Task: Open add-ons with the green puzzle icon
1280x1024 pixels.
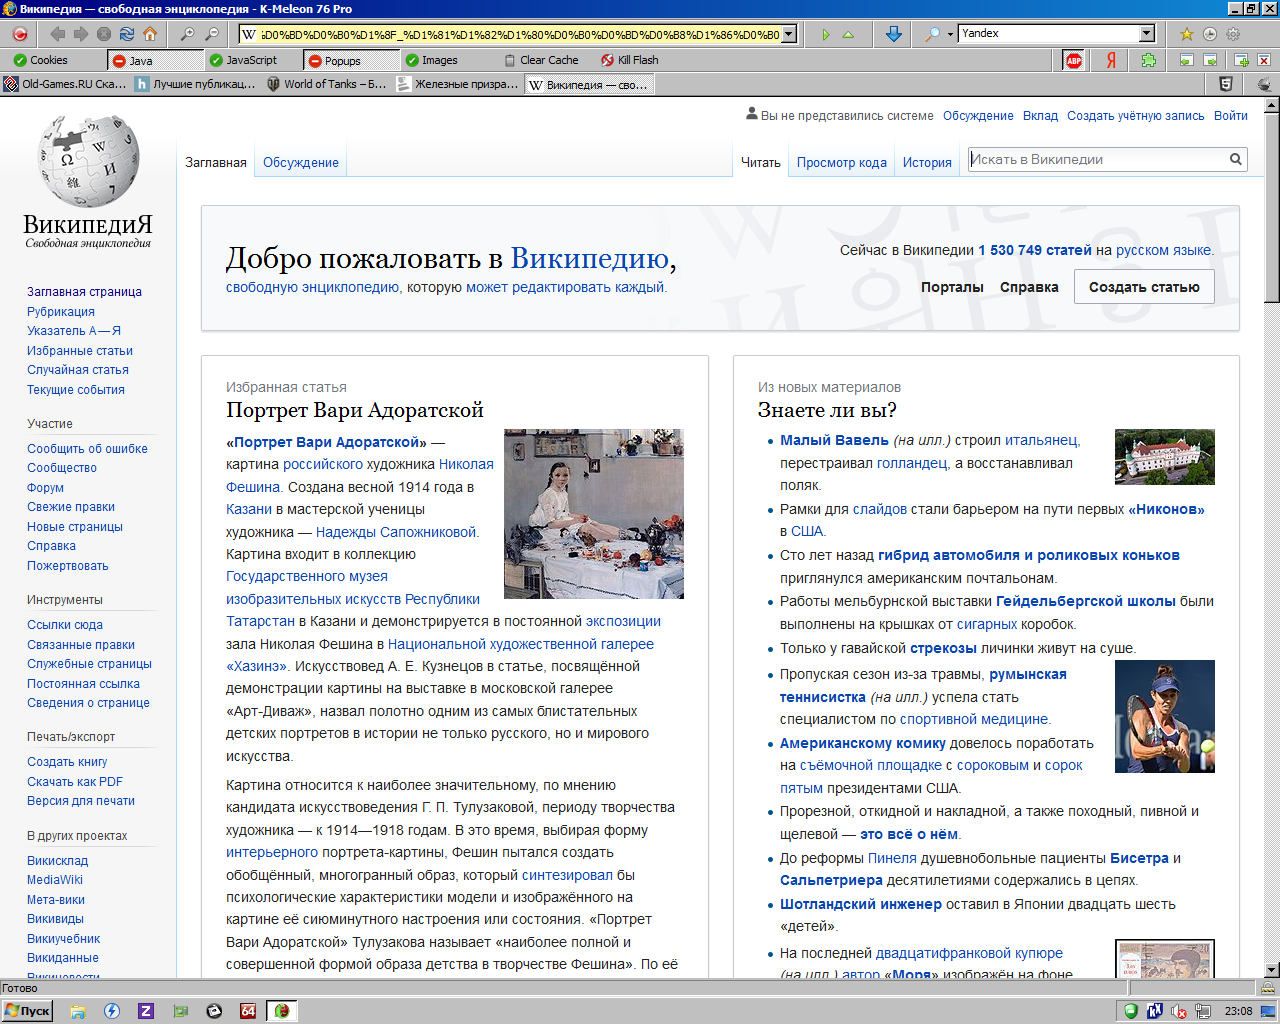Action: (1148, 60)
